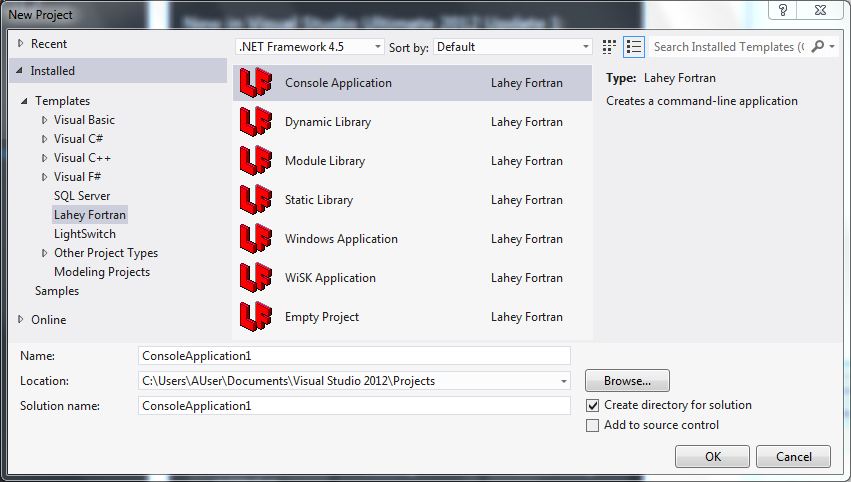This screenshot has width=851, height=482.
Task: Click Search Installed Templates box
Action: (729, 47)
